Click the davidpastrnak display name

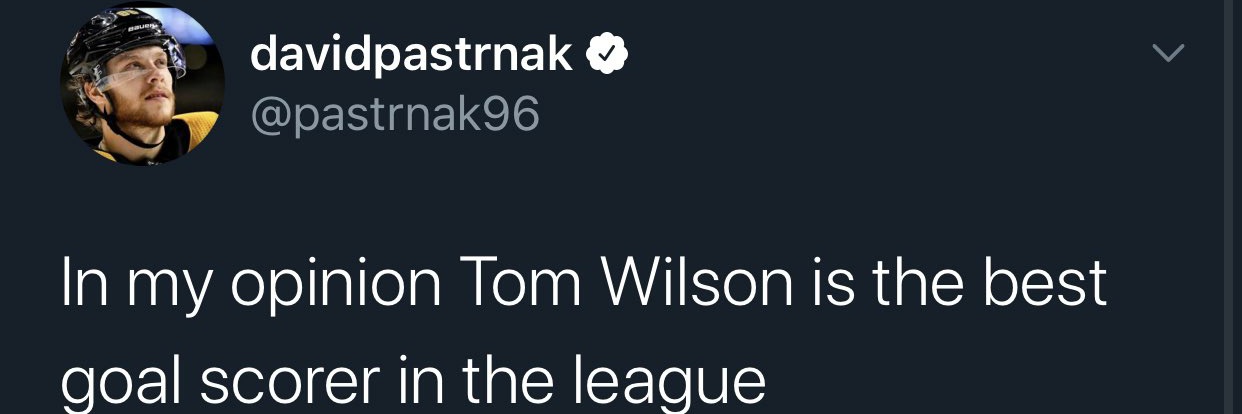pyautogui.click(x=412, y=57)
